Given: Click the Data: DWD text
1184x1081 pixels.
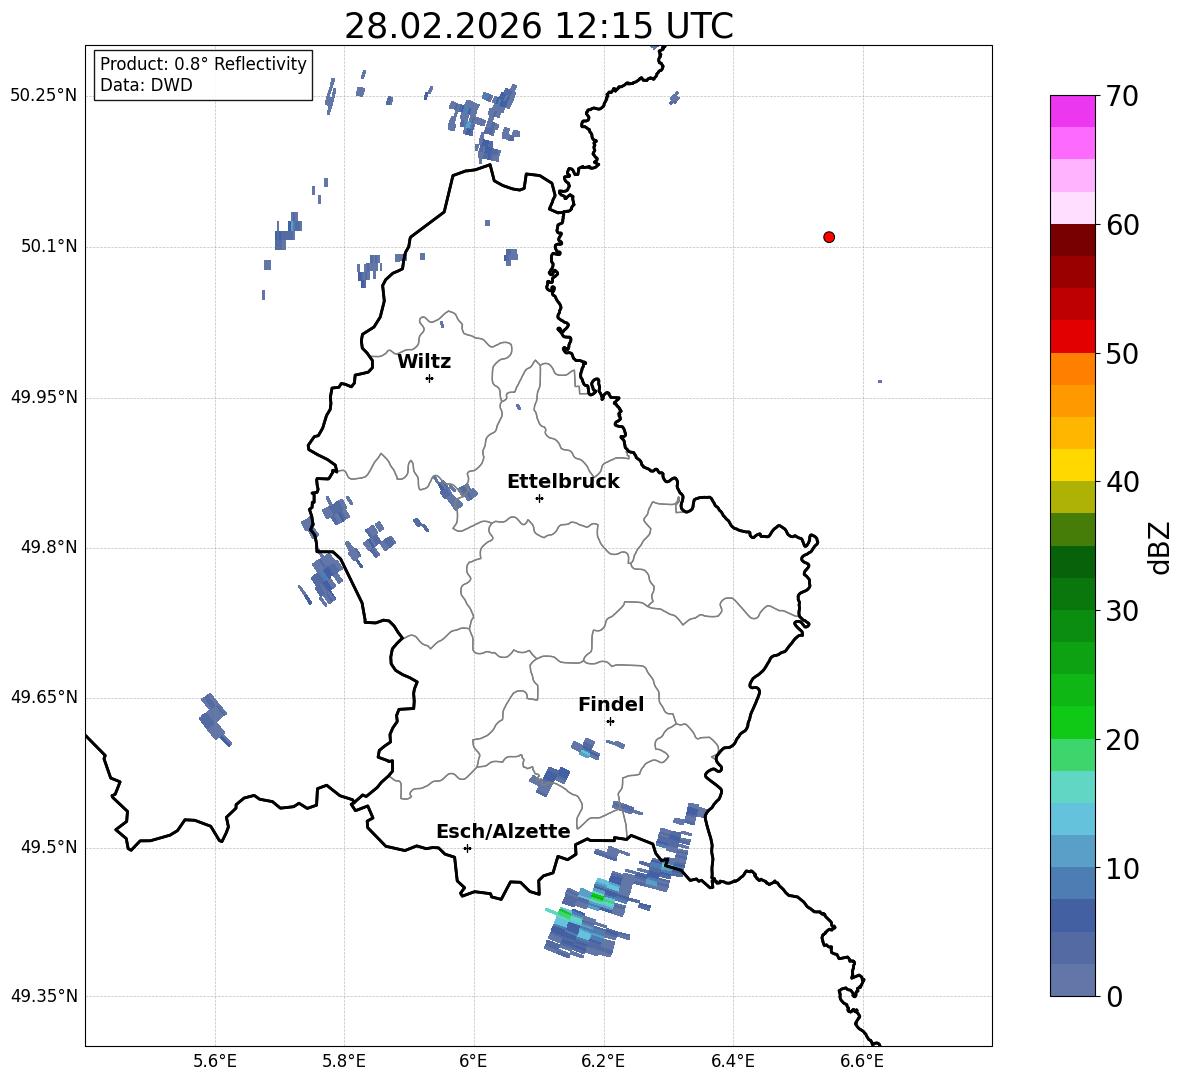Looking at the screenshot, I should tap(146, 85).
